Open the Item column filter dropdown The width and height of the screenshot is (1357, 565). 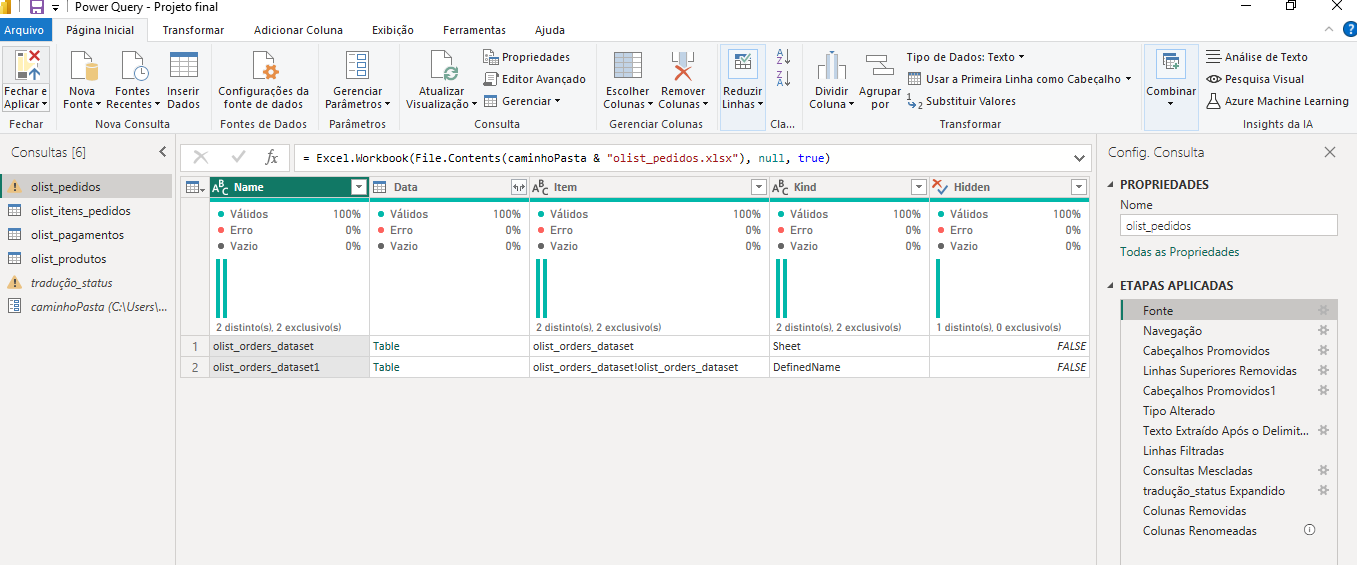[758, 187]
